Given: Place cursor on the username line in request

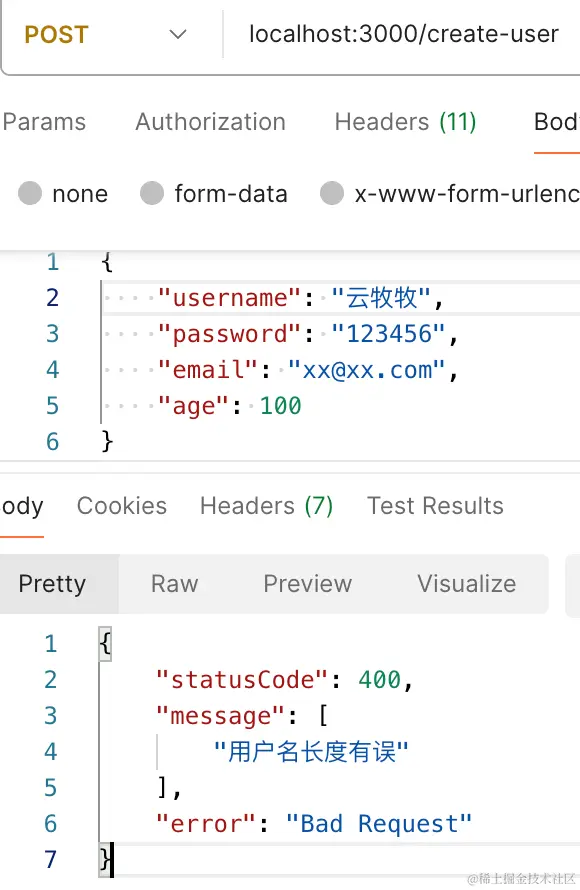Looking at the screenshot, I should click(x=341, y=298).
